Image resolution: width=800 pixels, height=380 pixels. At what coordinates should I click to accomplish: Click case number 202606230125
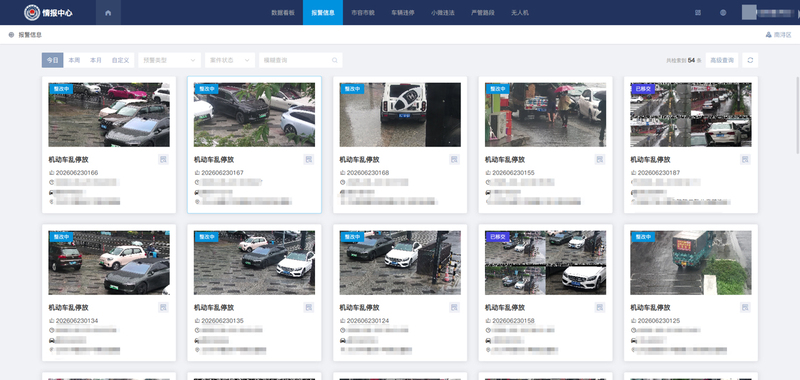659,321
